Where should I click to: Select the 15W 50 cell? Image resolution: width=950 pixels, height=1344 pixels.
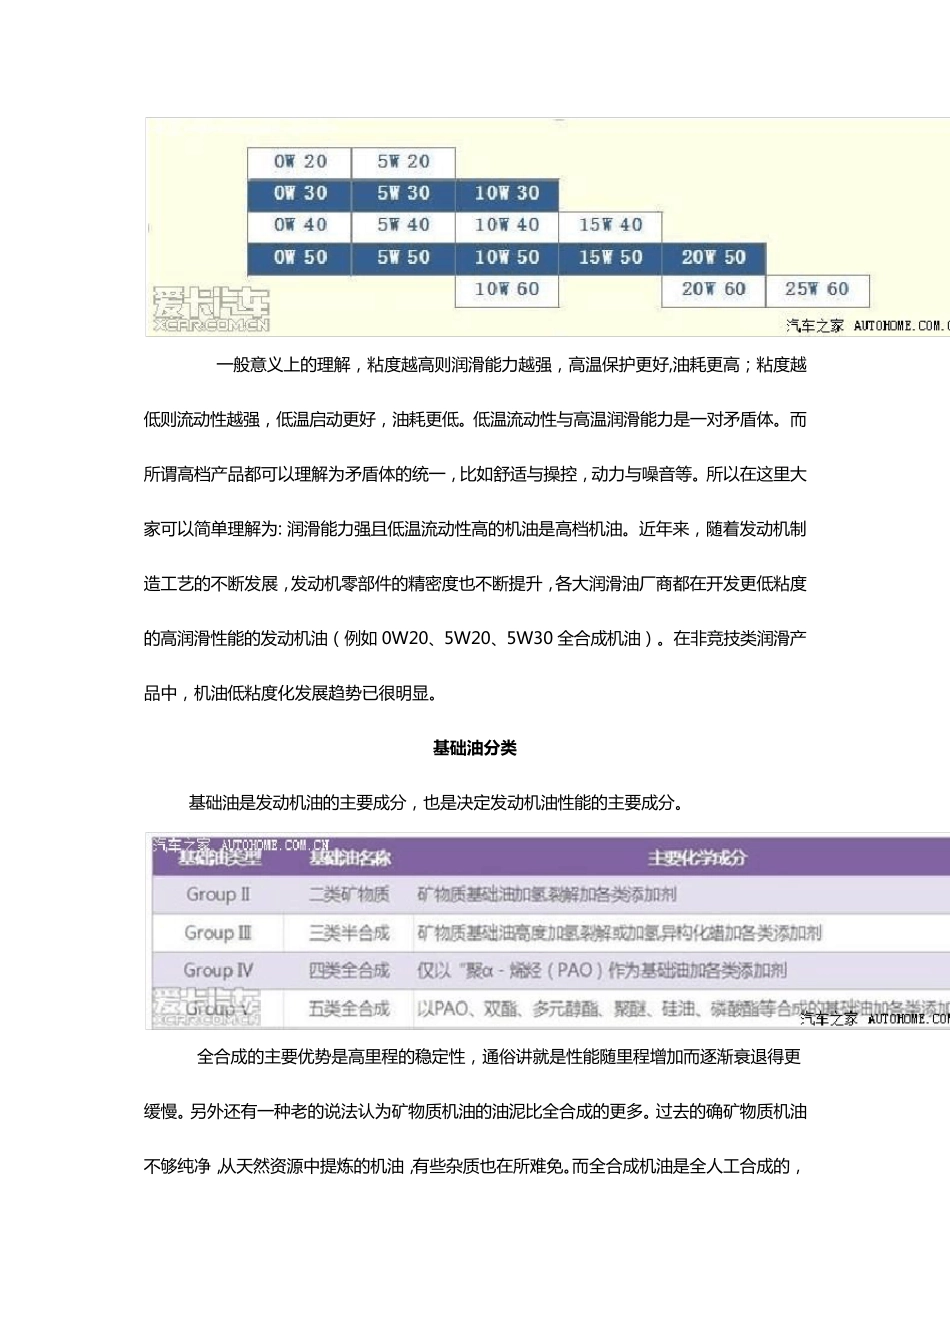point(610,258)
